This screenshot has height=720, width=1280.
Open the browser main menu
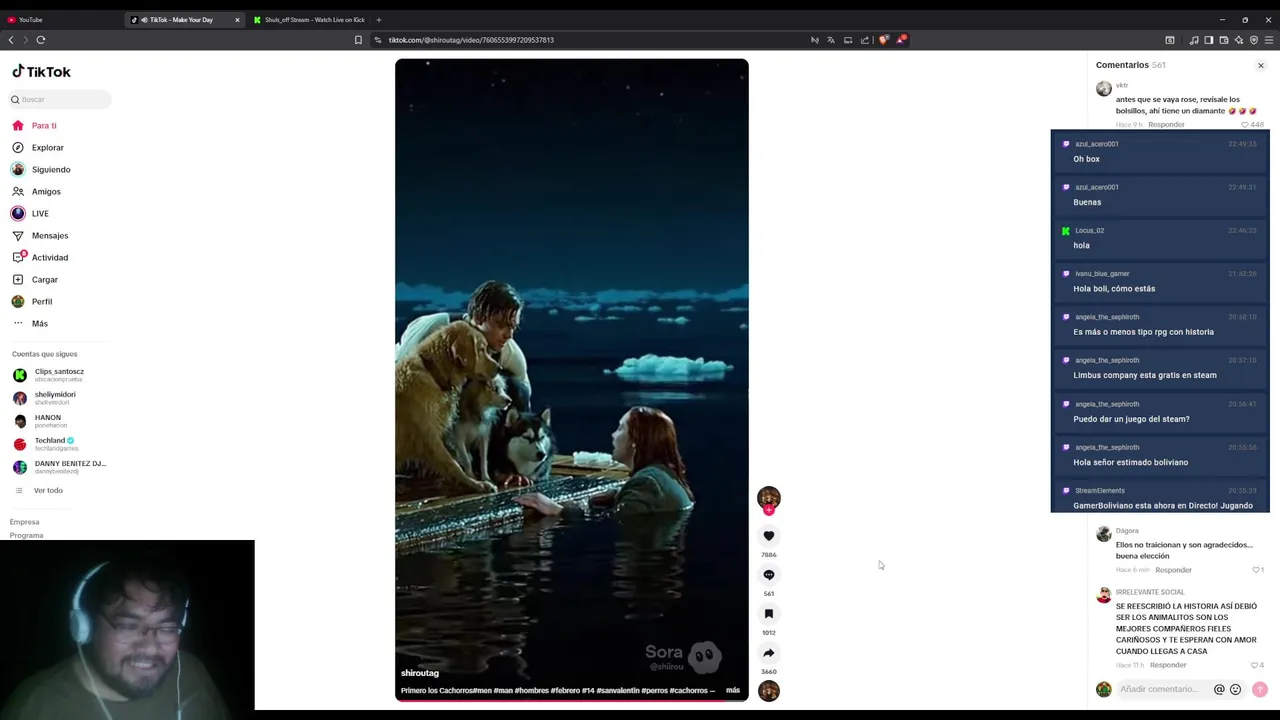(1269, 40)
